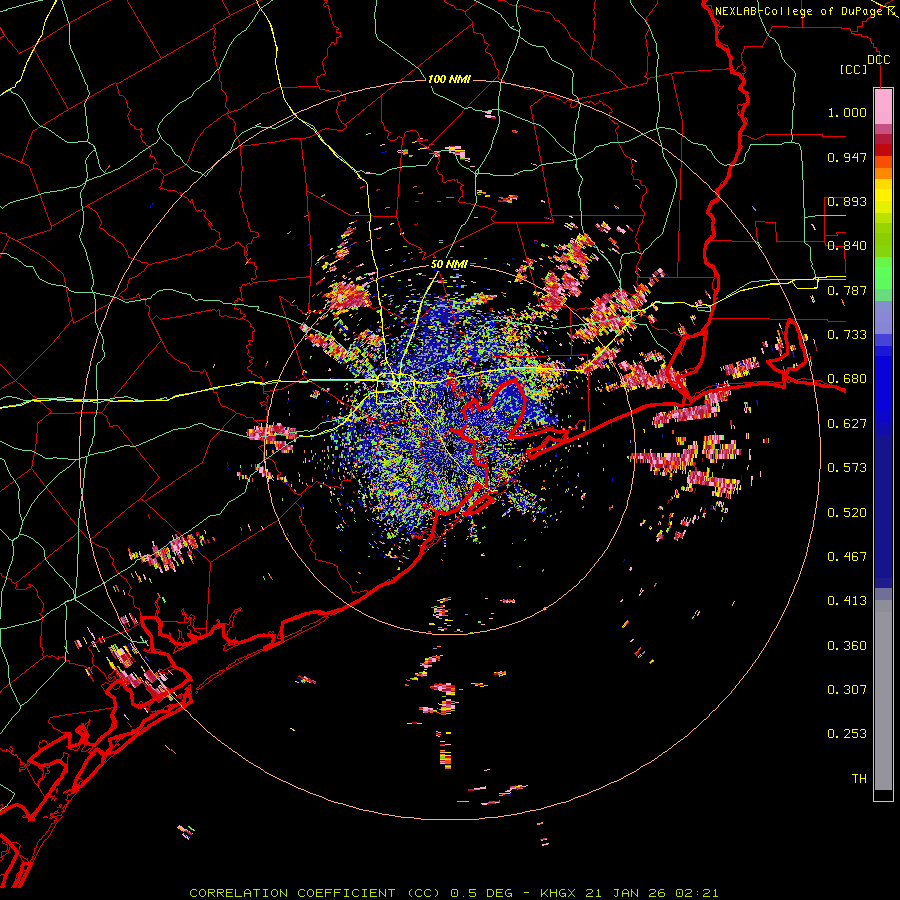Click the 0.893 scale value
The width and height of the screenshot is (900, 900).
(x=847, y=201)
